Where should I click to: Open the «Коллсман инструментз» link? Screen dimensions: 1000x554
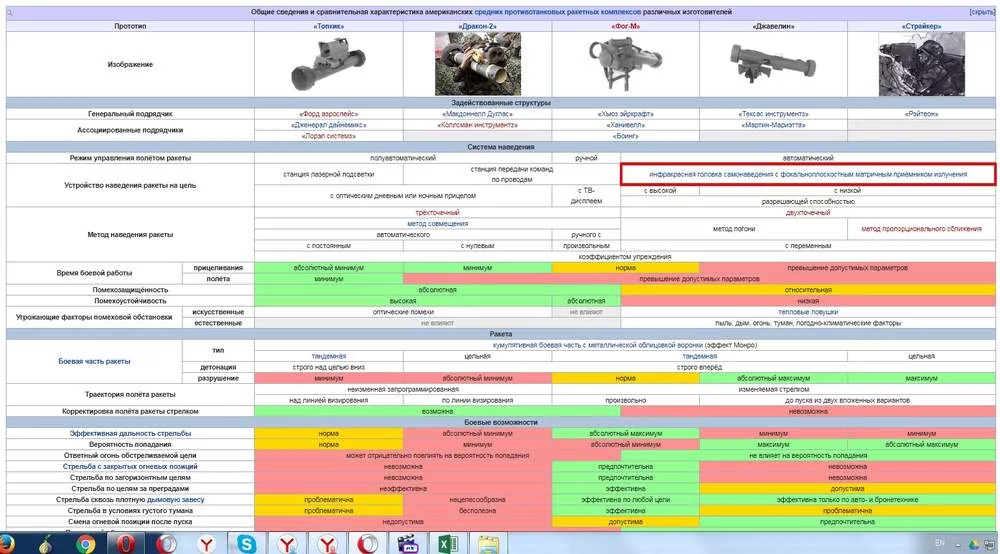tap(477, 125)
